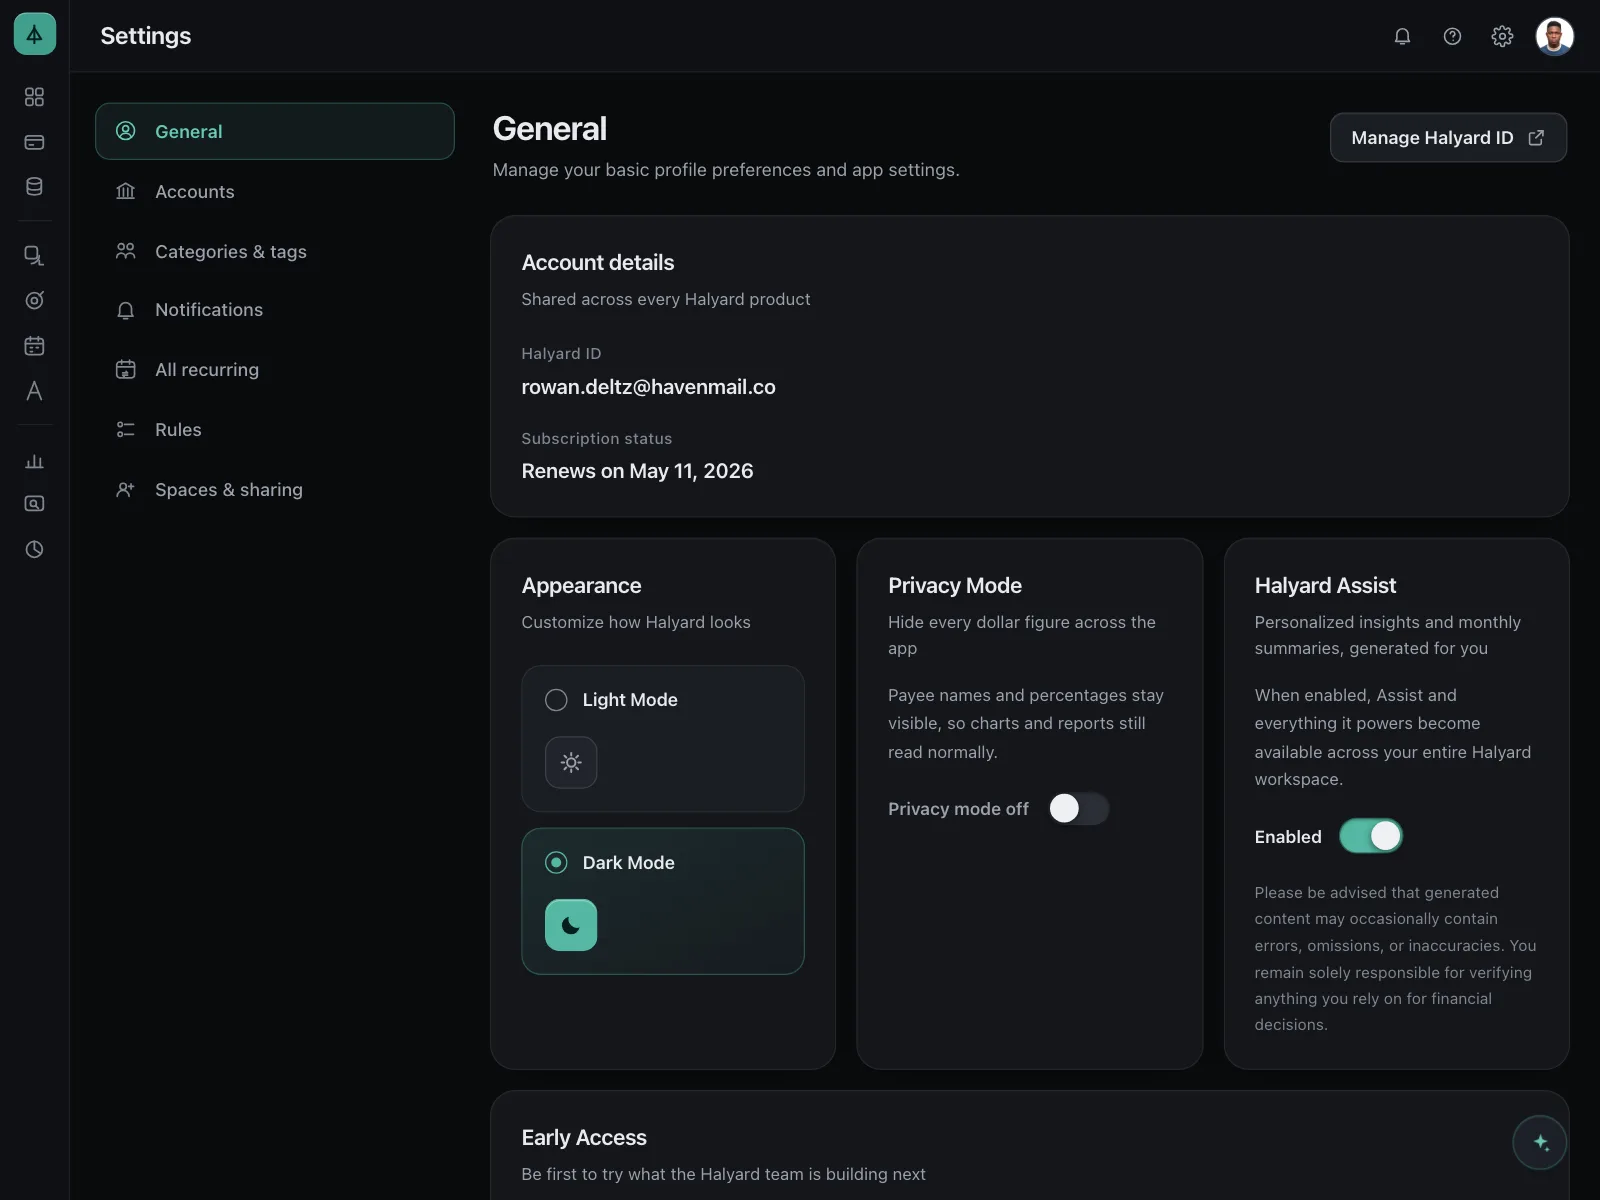Open the magnifier search icon in sidebar

34,504
